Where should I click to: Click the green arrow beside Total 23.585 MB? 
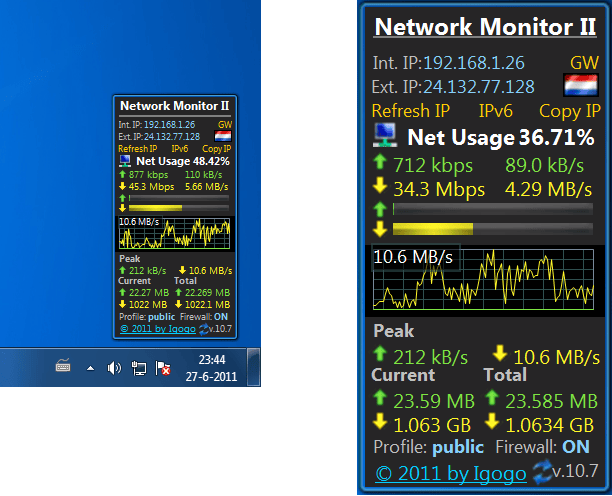[x=492, y=398]
